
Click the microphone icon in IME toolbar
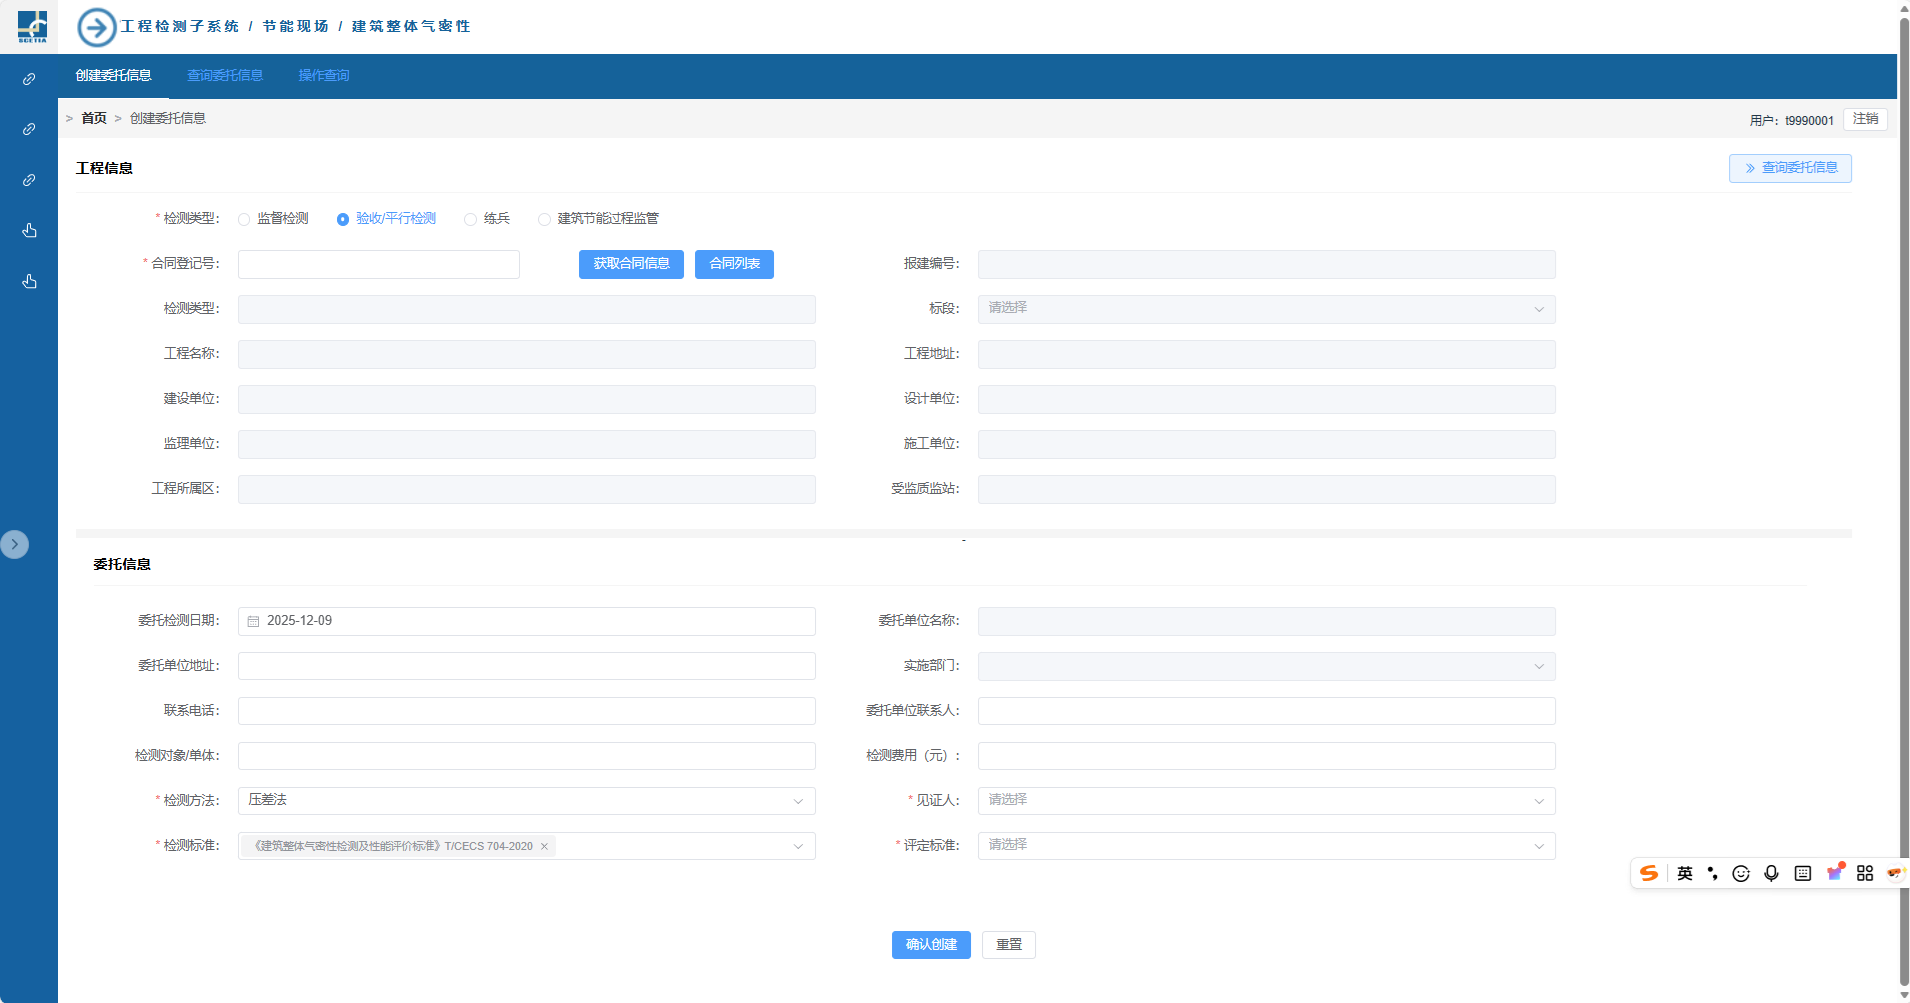click(x=1771, y=873)
